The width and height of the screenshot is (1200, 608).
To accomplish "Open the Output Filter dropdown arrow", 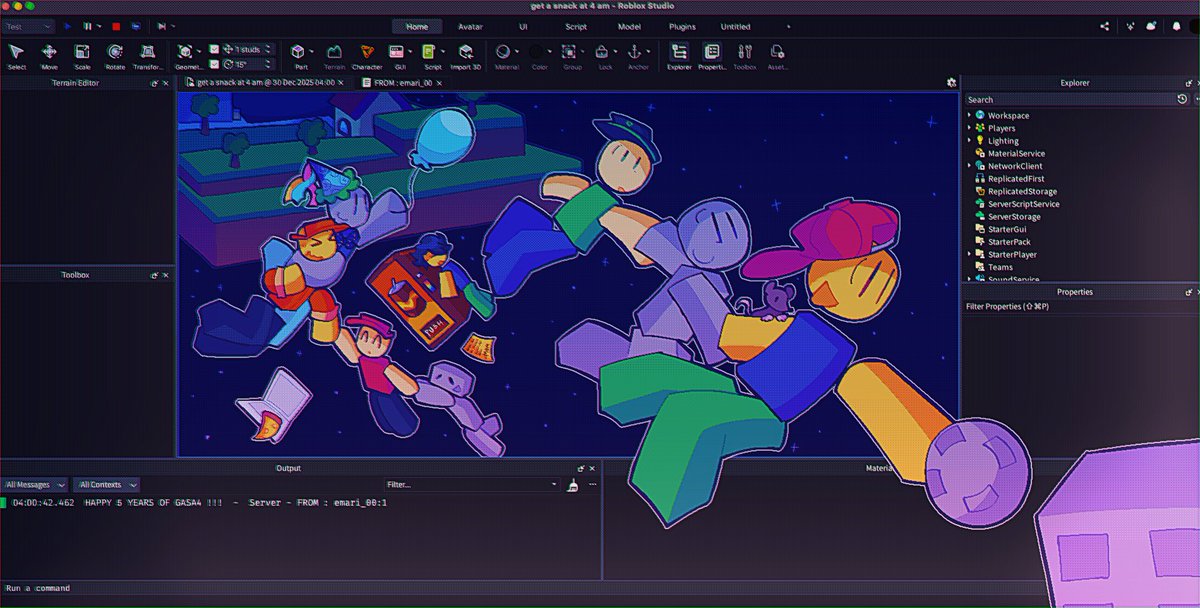I will 554,484.
